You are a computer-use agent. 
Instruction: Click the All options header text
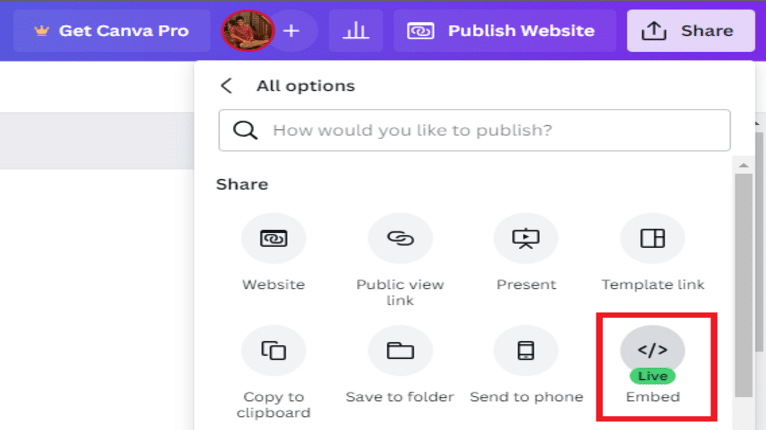305,86
